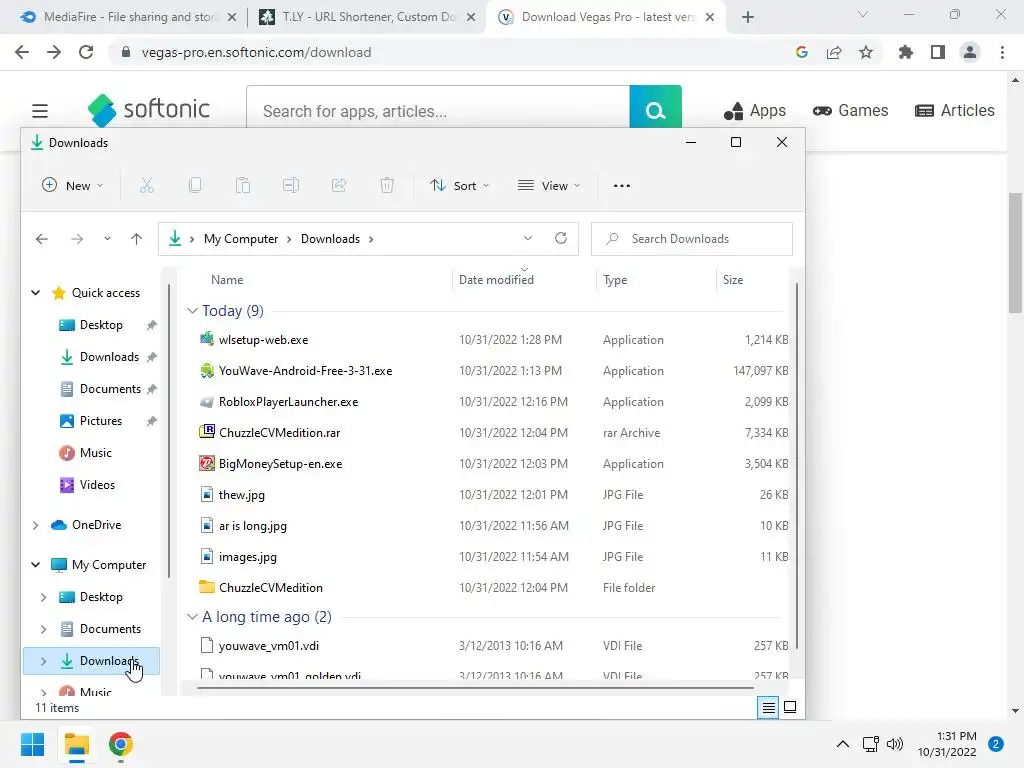Screen dimensions: 1024x768
Task: Switch to T.LY URL Shortener tab
Action: pos(367,17)
